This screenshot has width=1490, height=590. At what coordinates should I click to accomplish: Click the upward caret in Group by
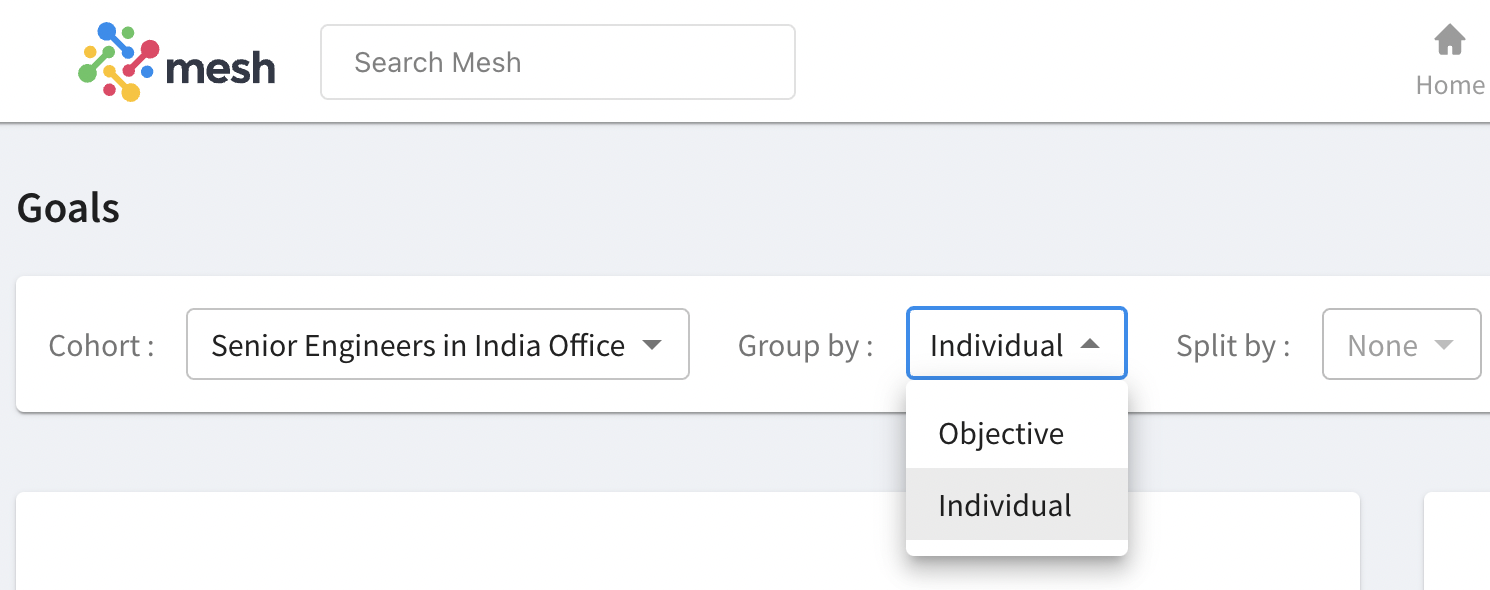(x=1090, y=344)
